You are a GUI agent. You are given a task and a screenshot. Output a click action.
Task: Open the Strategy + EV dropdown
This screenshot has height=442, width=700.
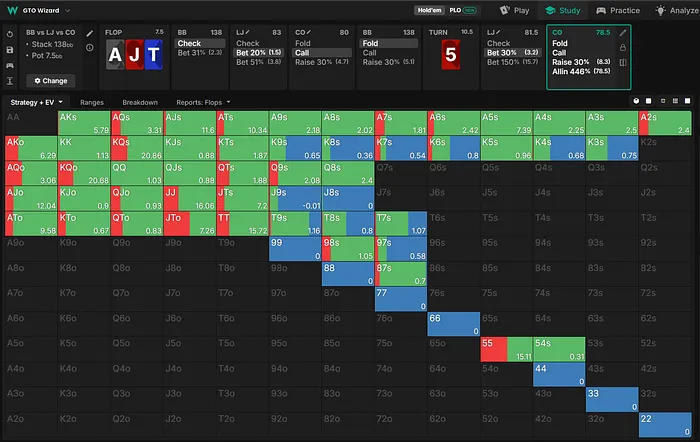[x=36, y=102]
